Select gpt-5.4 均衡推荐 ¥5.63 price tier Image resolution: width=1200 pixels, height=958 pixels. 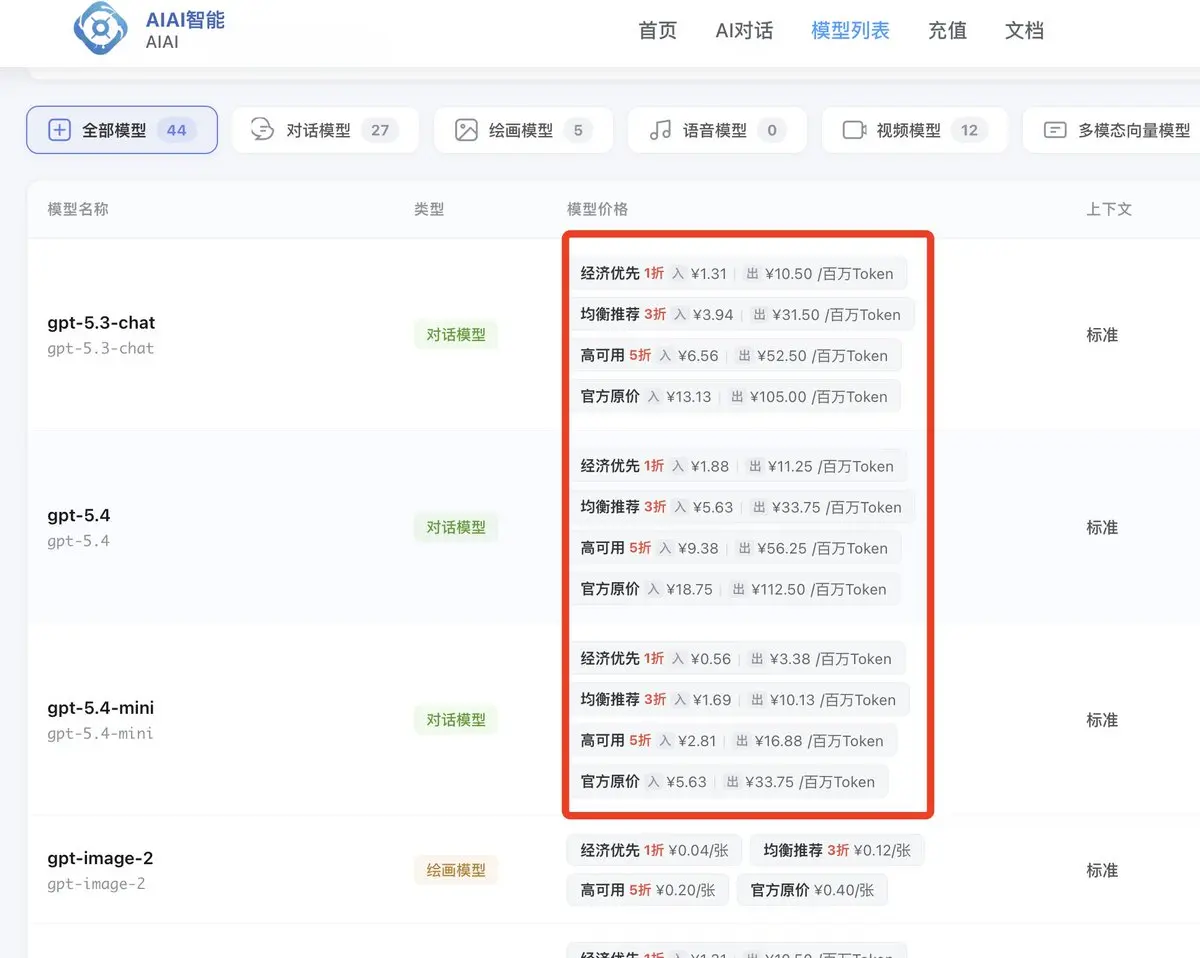point(741,507)
